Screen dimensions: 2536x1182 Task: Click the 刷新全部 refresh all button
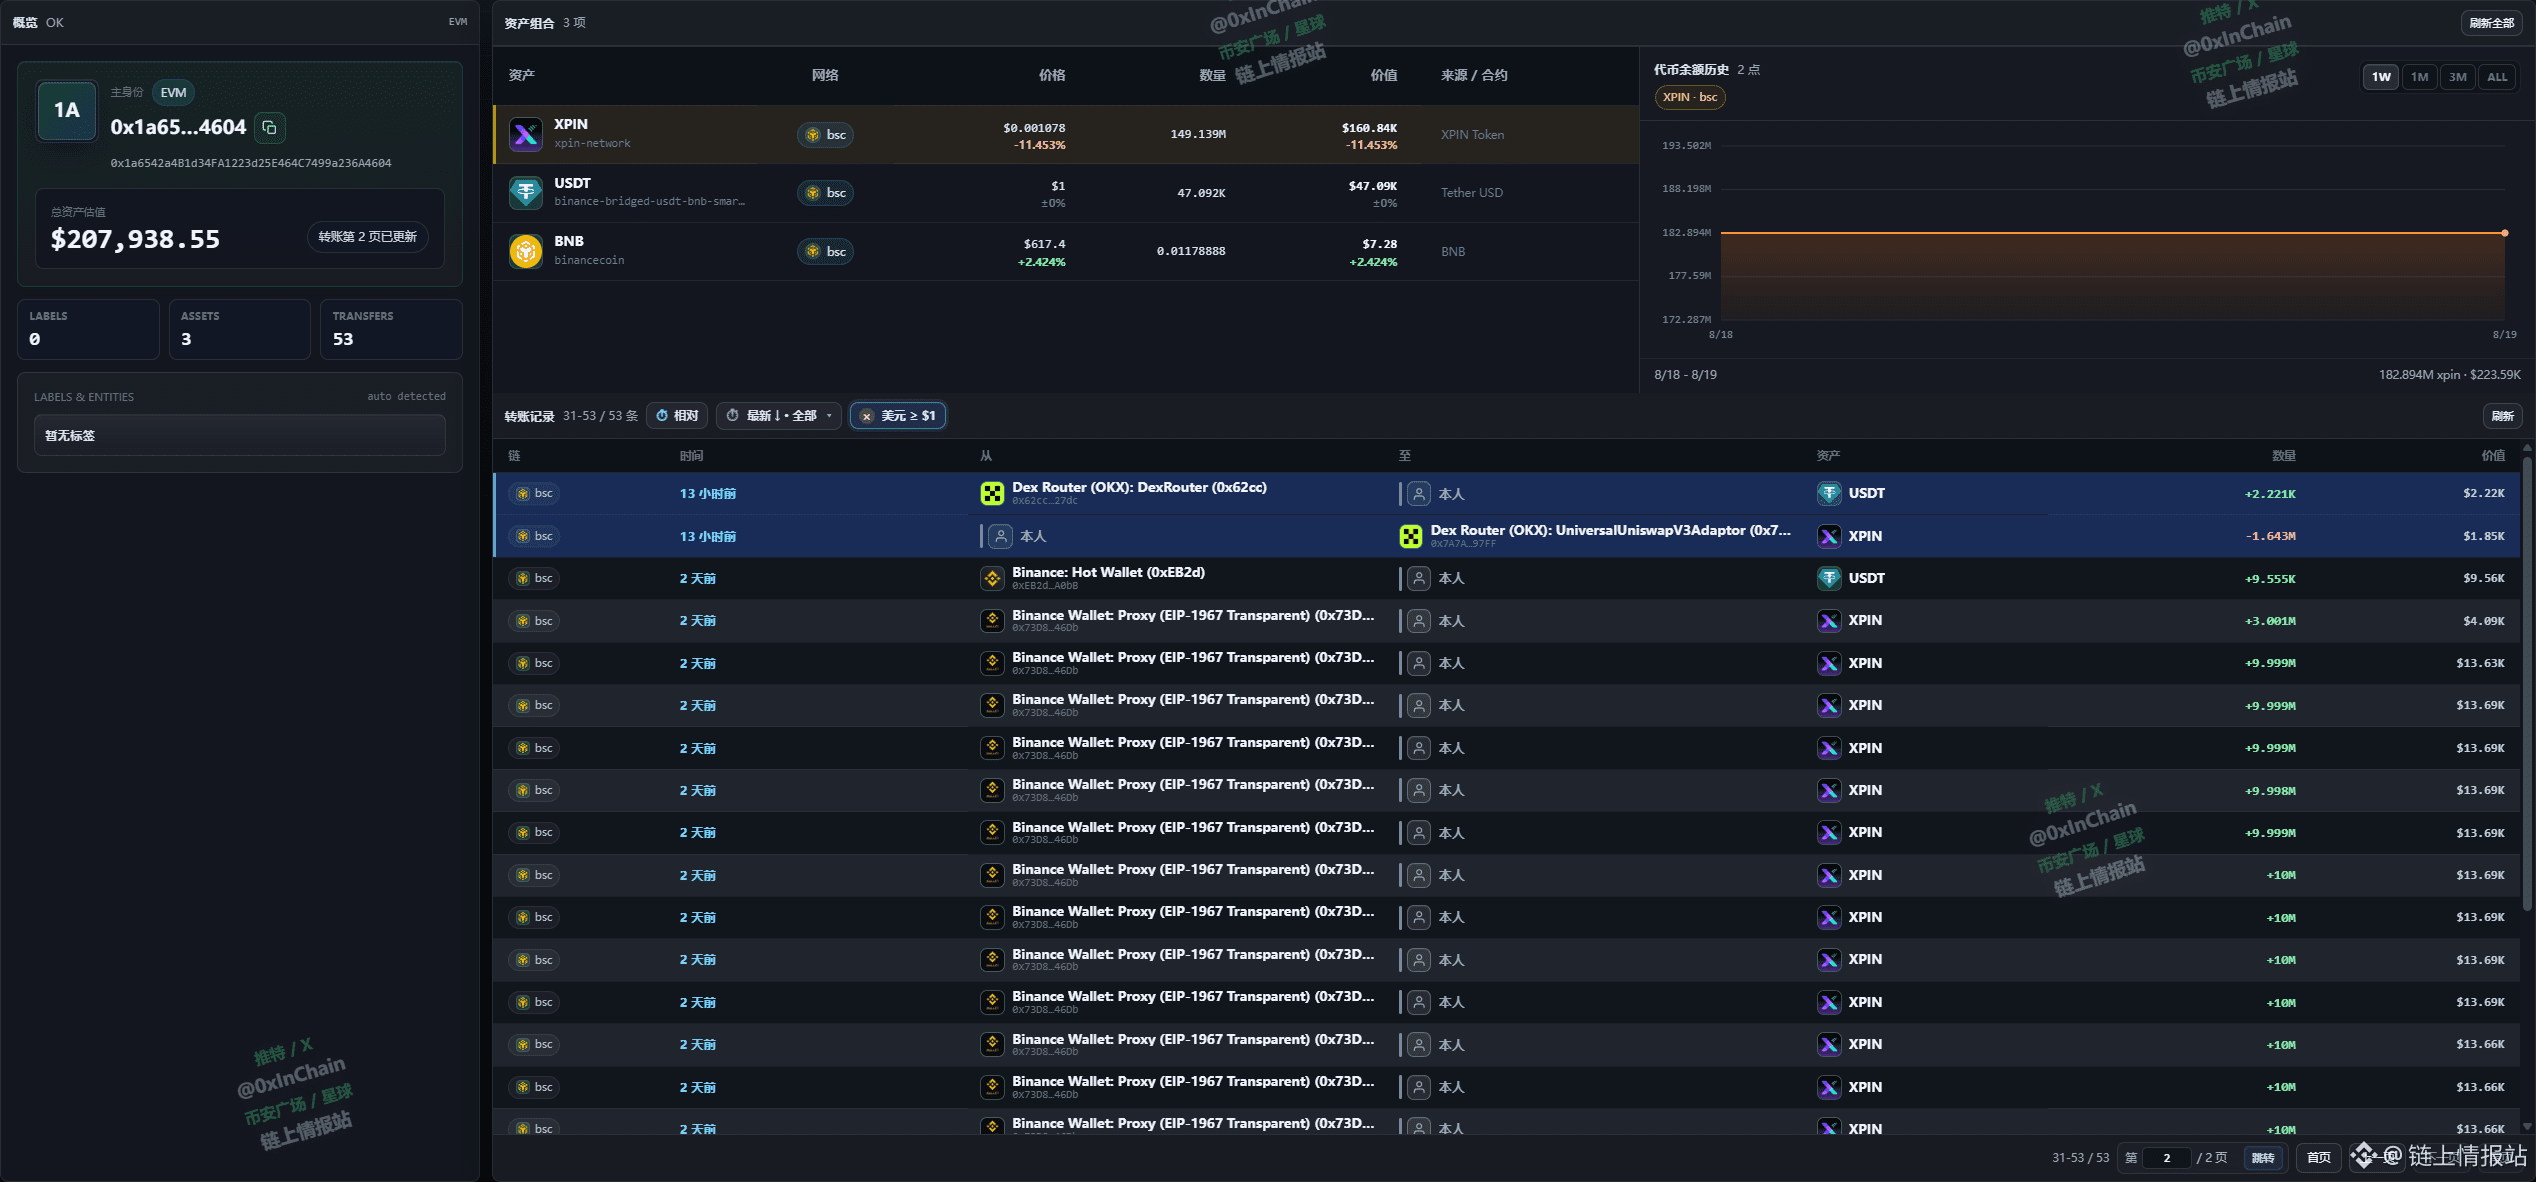pos(2491,23)
